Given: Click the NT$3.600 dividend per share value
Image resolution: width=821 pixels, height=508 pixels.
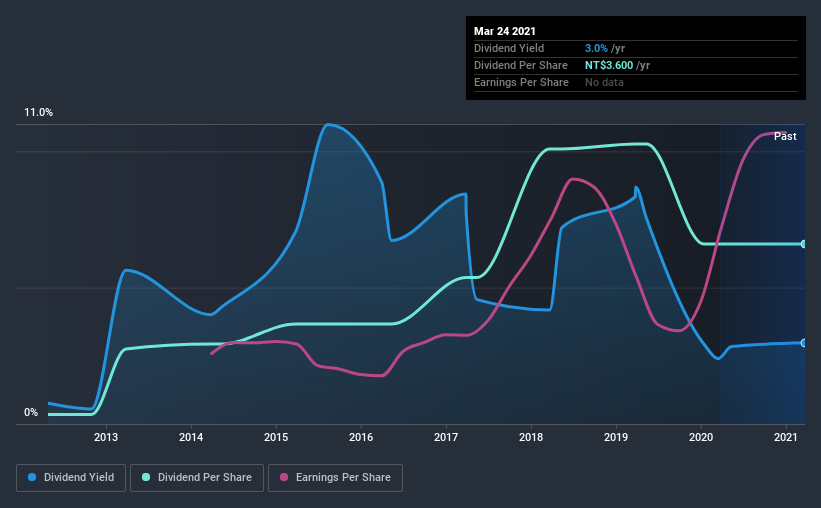Looking at the screenshot, I should [x=609, y=65].
